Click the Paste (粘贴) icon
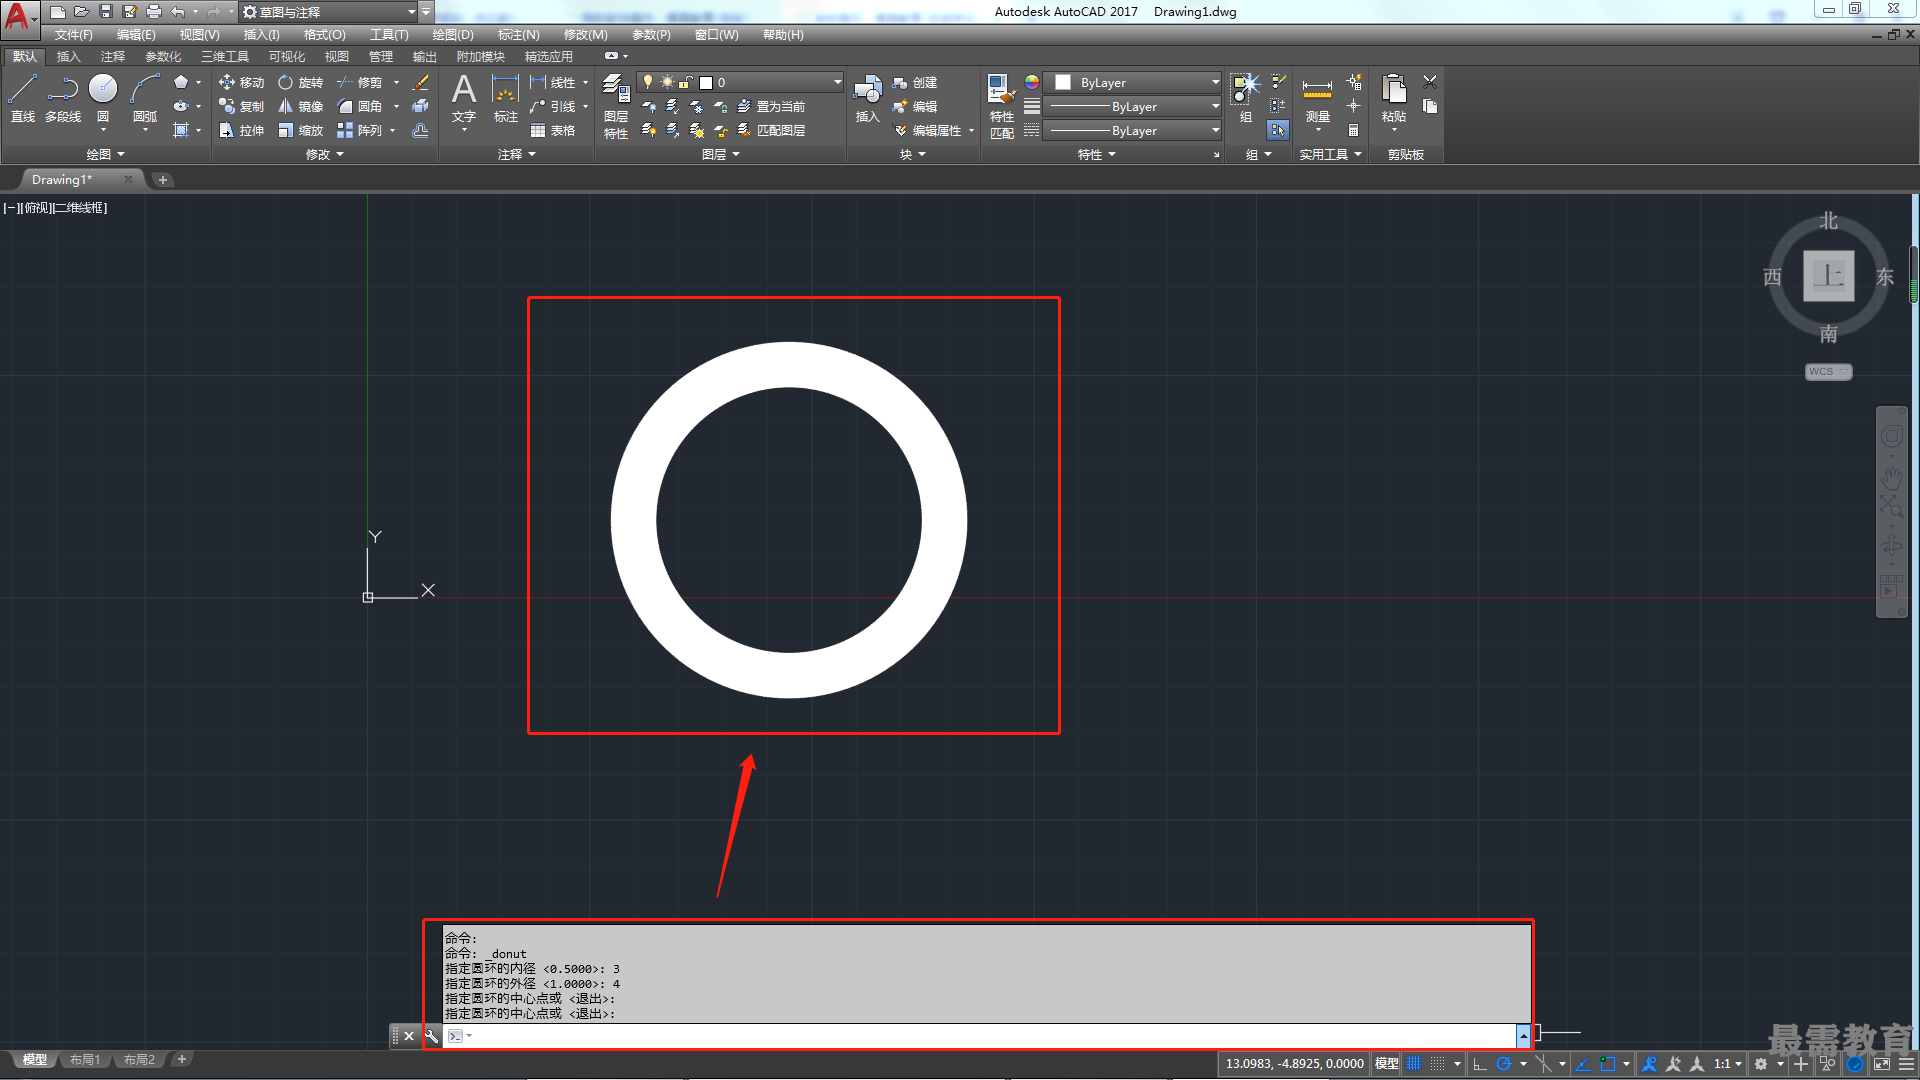This screenshot has width=1920, height=1080. point(1394,98)
